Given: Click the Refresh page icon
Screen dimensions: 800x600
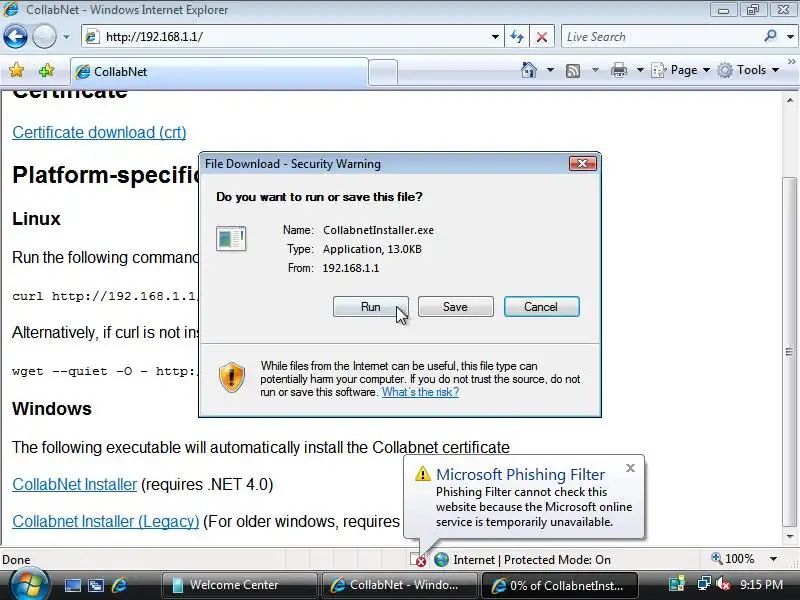Looking at the screenshot, I should tap(517, 37).
